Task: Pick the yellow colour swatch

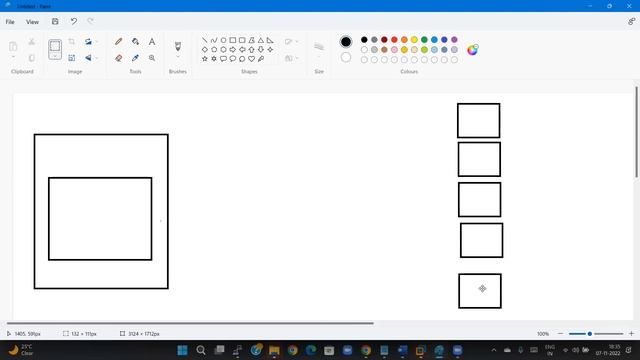Action: pyautogui.click(x=414, y=40)
